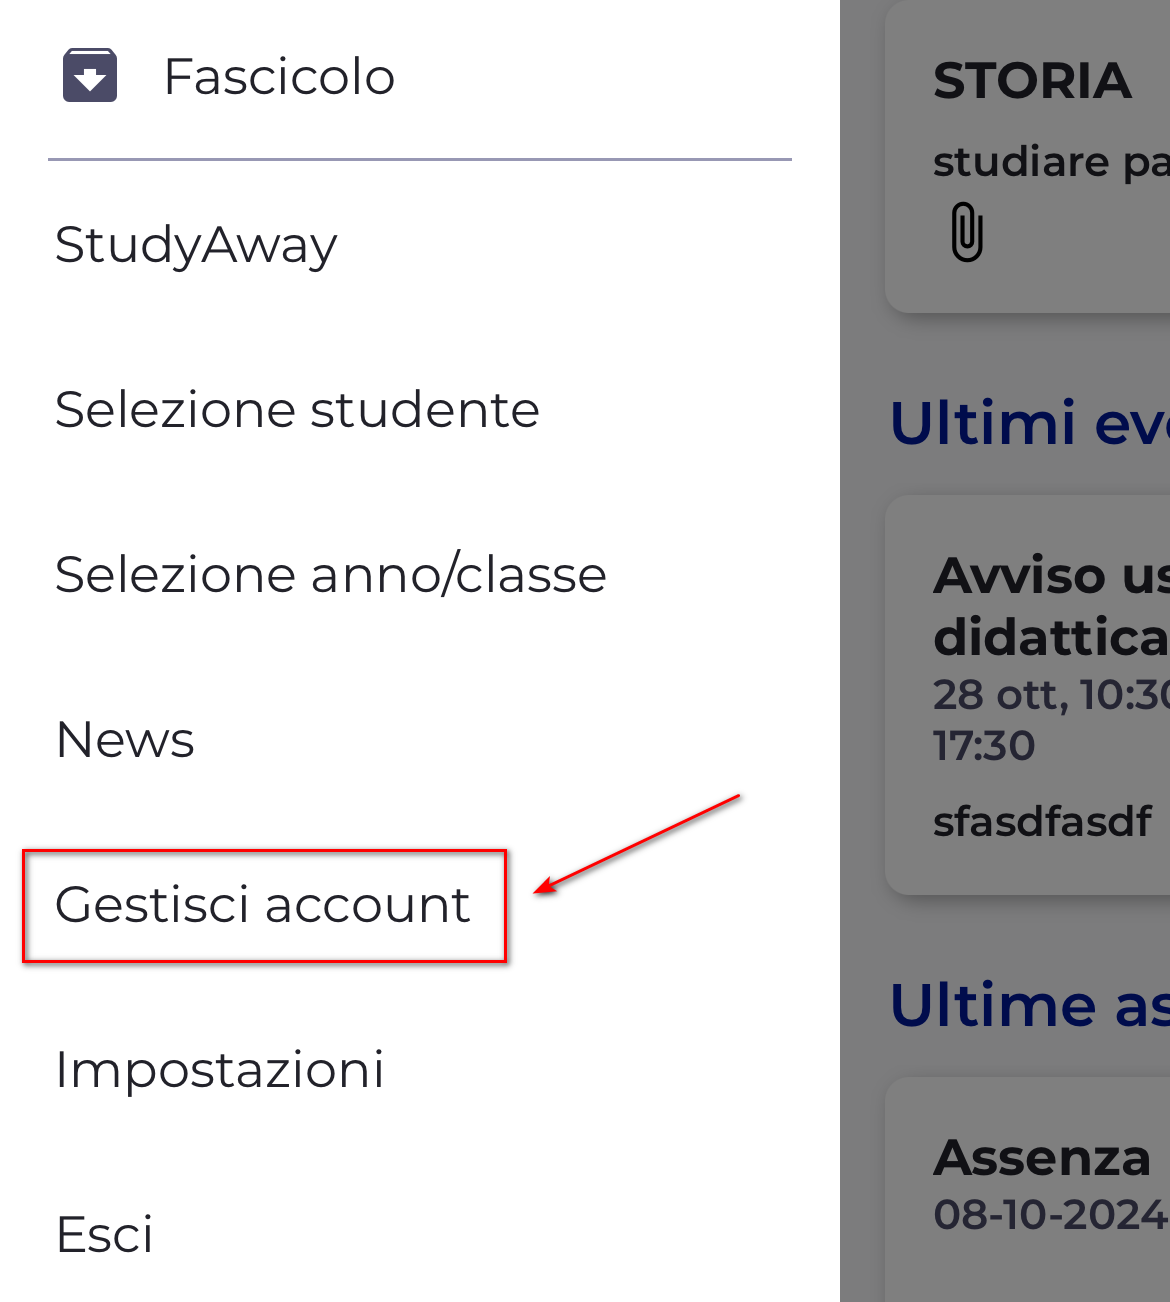Open the Fascicolo menu label
Viewport: 1170px width, 1302px height.
coord(279,76)
